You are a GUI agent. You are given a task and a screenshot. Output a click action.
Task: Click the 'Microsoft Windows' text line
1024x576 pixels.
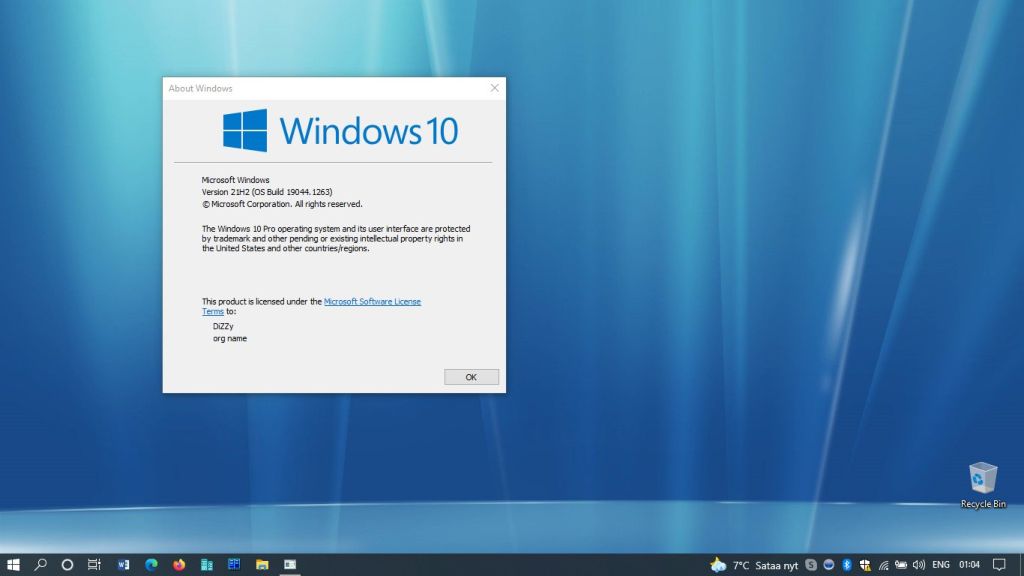point(235,180)
